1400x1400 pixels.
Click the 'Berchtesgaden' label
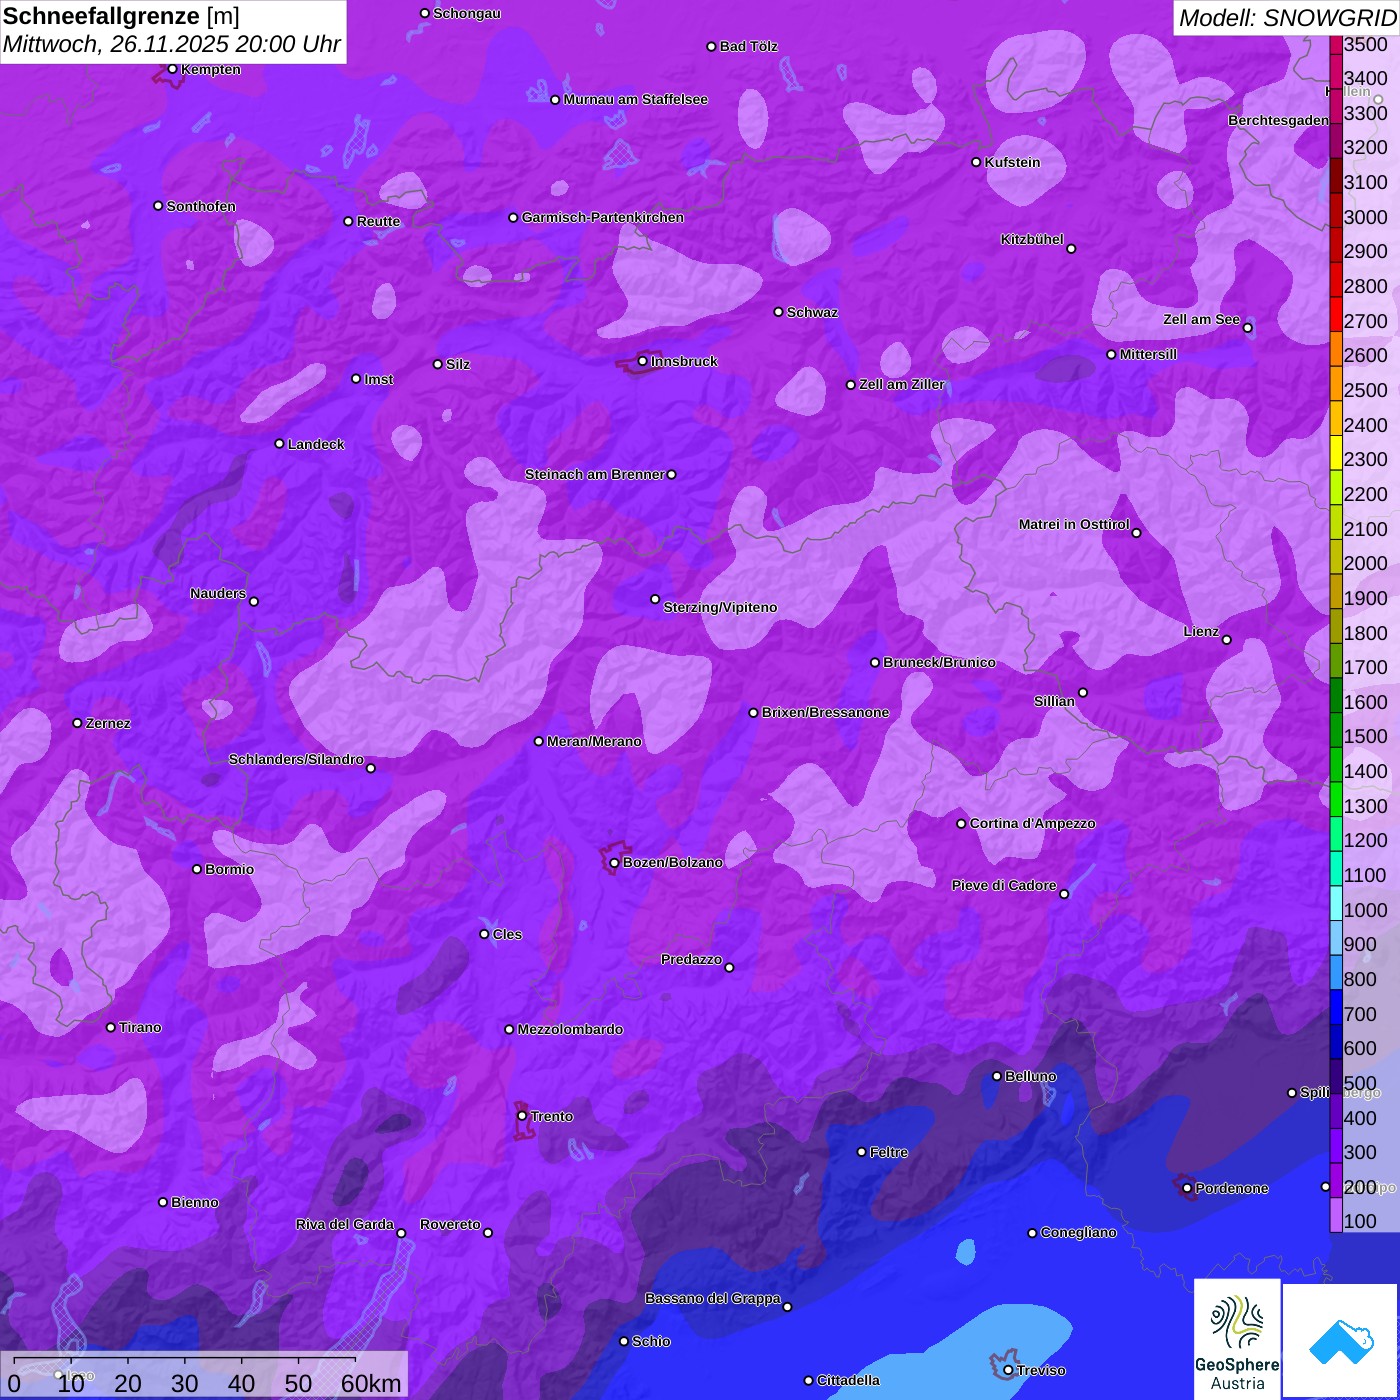1279,120
